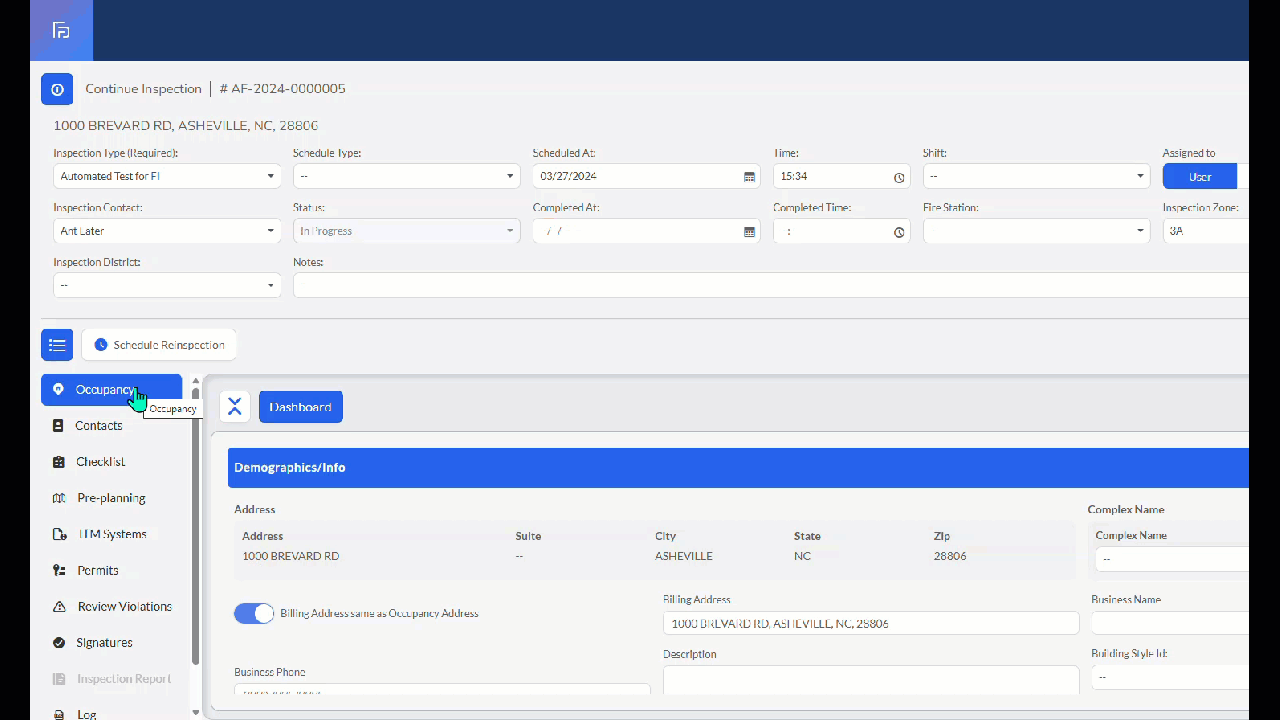This screenshot has height=720, width=1280.
Task: Click the Inspection Report icon
Action: point(58,679)
